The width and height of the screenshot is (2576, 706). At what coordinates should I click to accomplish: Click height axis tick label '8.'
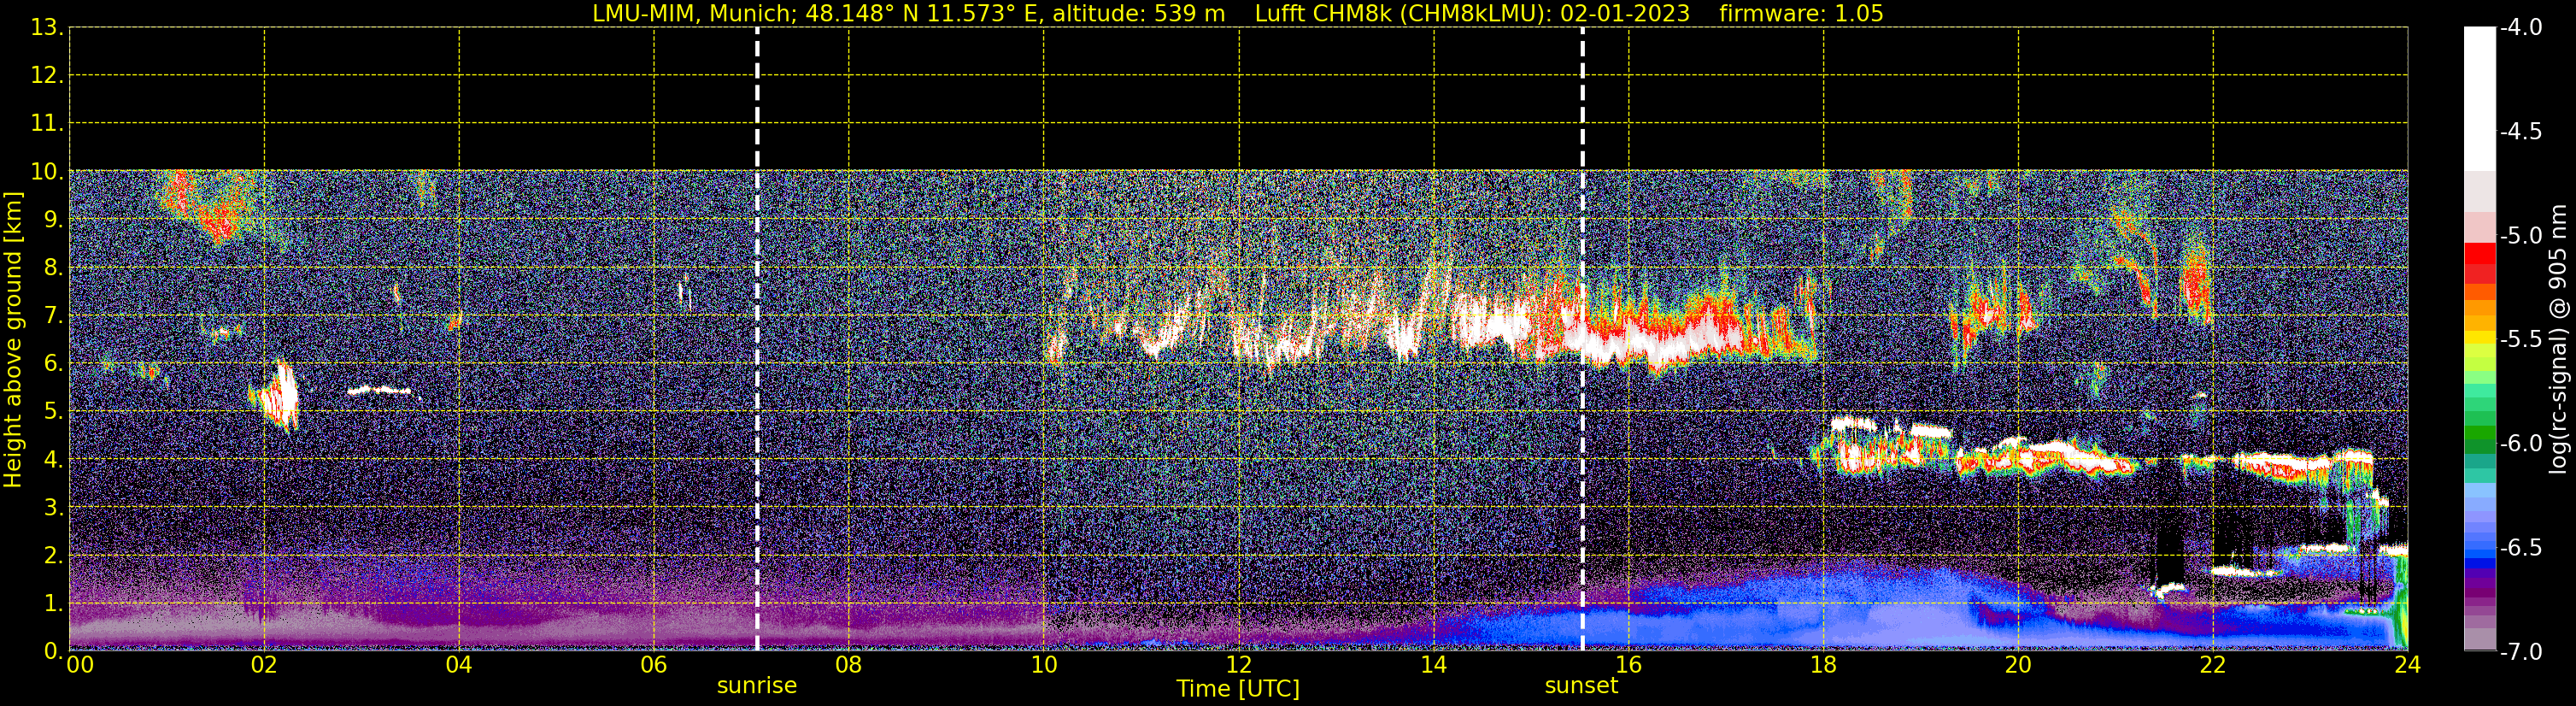click(x=52, y=268)
